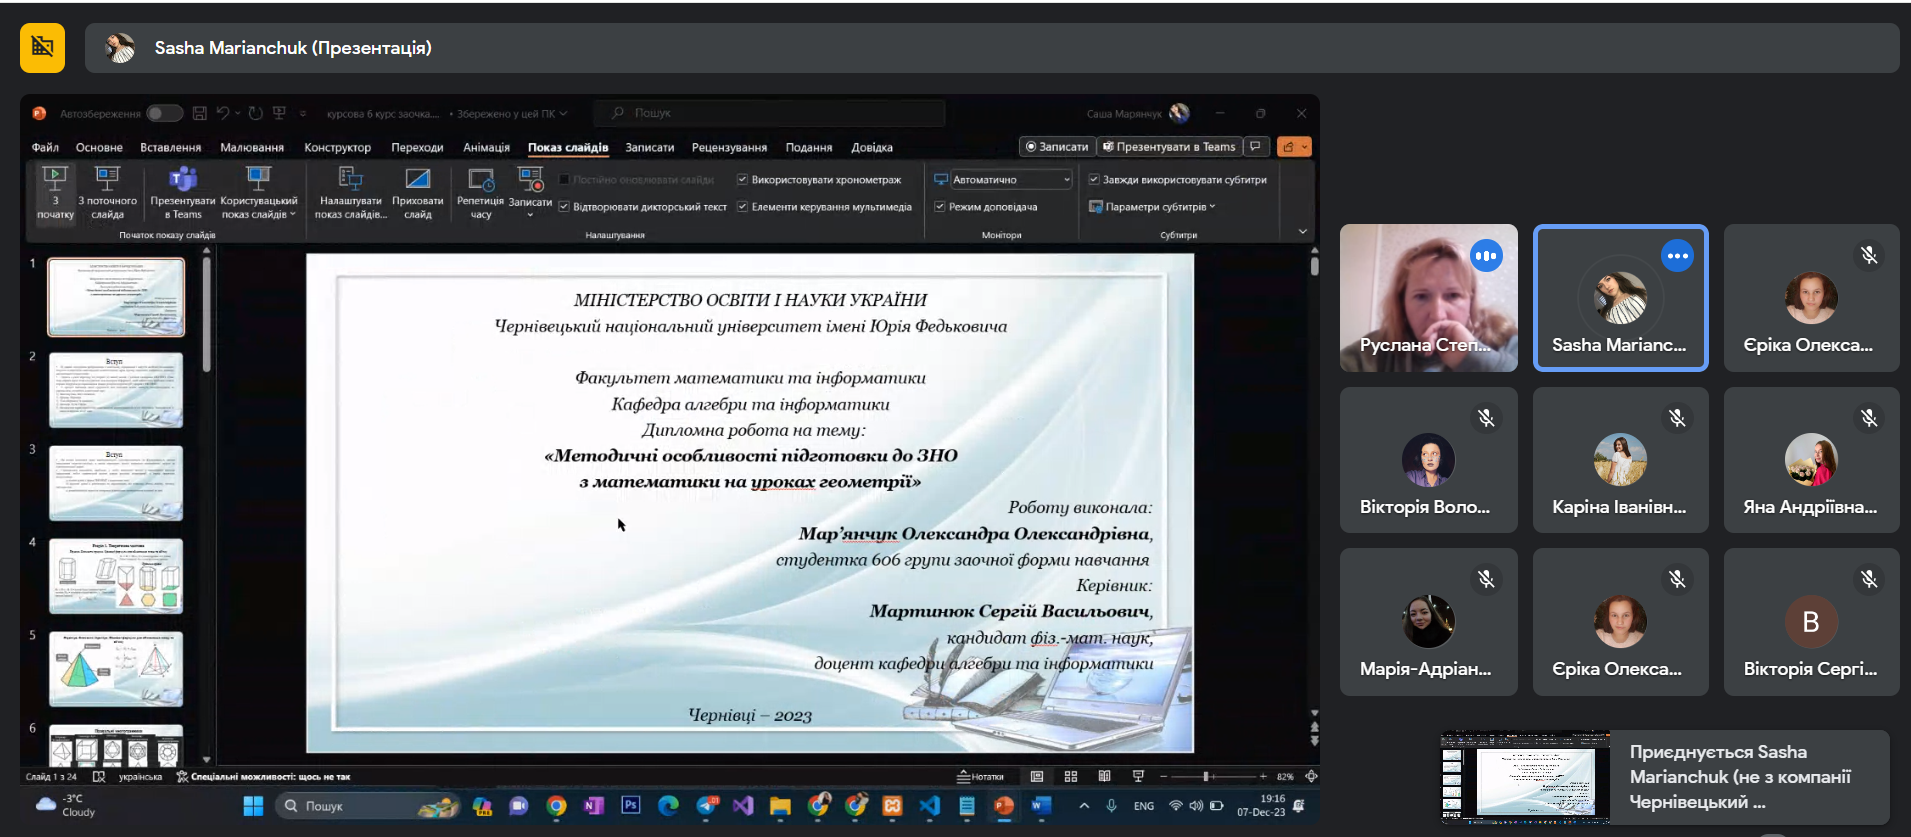Click the disabled-captions icon in Meet header
Screen dimensions: 1911x837
[x=42, y=47]
